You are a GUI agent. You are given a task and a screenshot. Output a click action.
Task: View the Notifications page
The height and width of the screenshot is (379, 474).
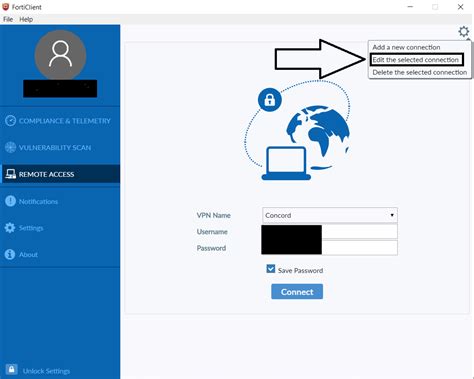38,201
